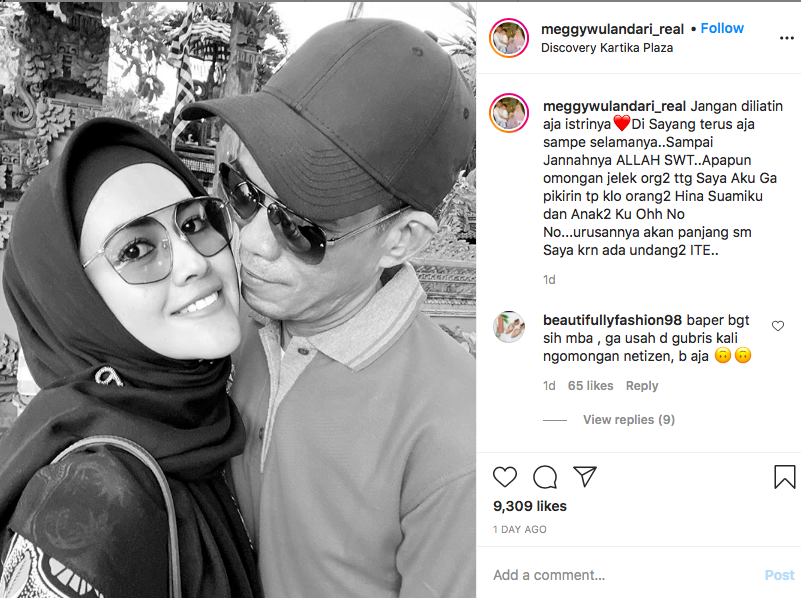This screenshot has width=801, height=598.
Task: Open beautifullyfashion98's avatar
Action: [509, 327]
